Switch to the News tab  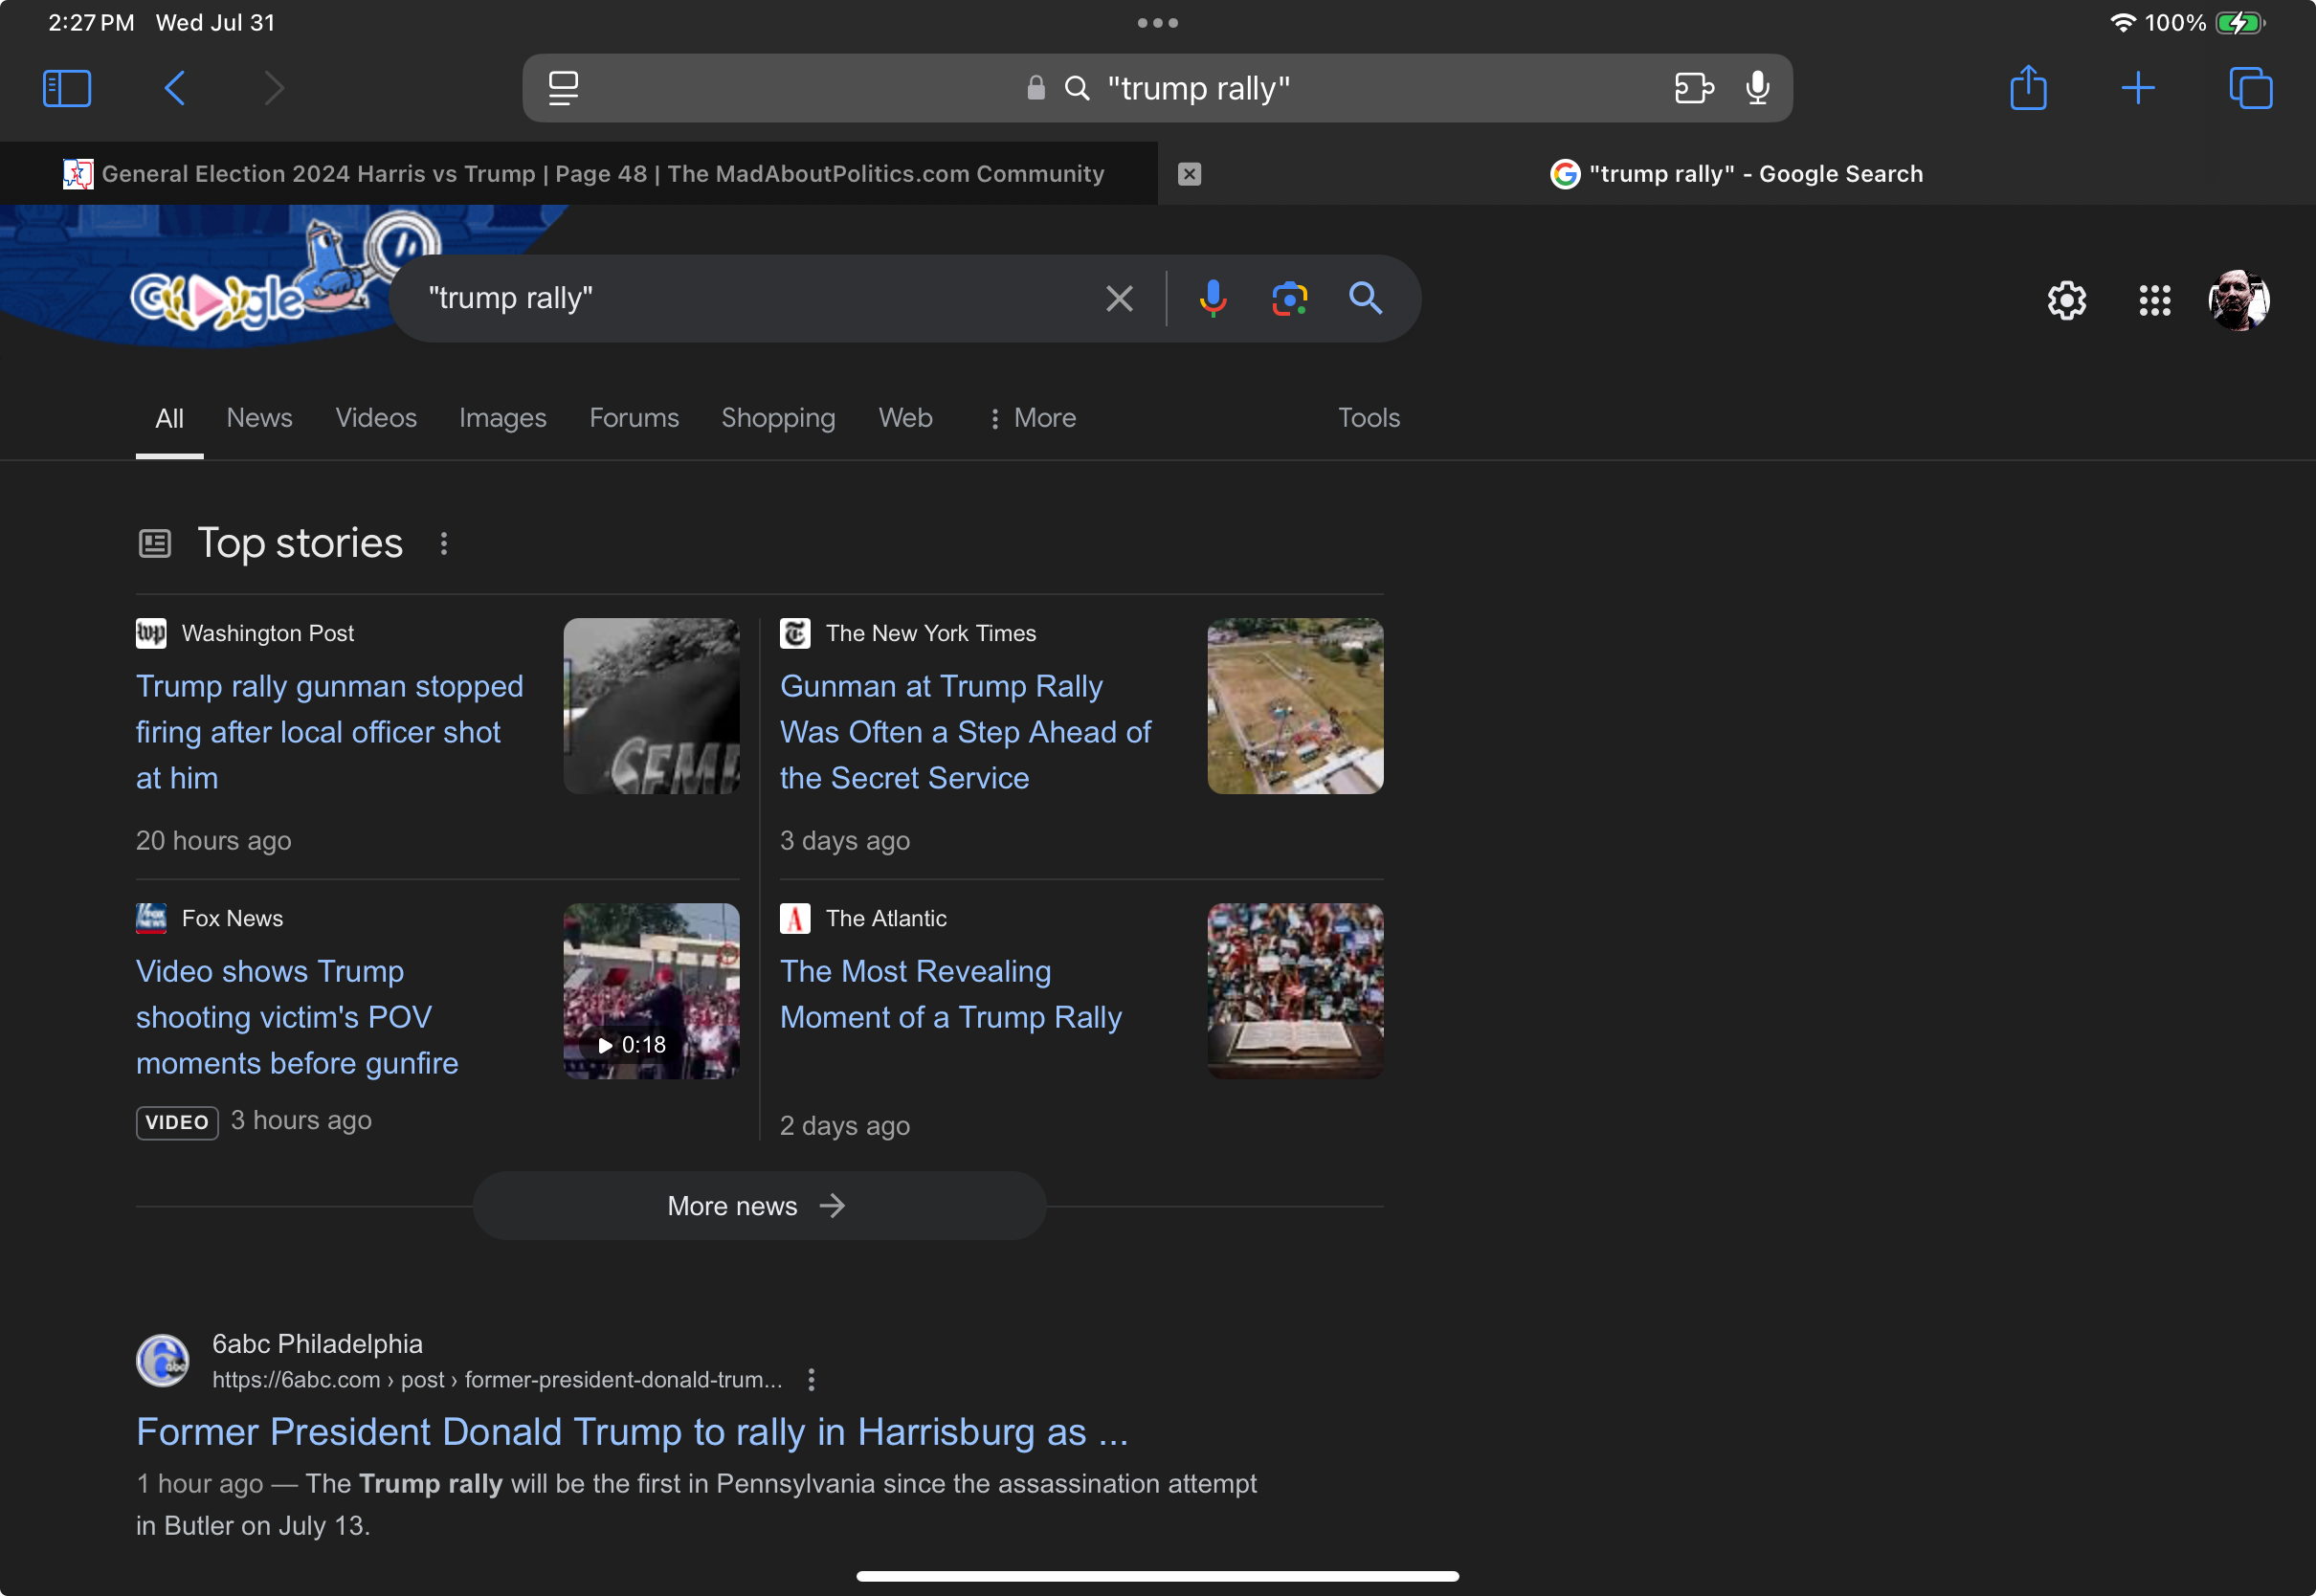coord(259,418)
